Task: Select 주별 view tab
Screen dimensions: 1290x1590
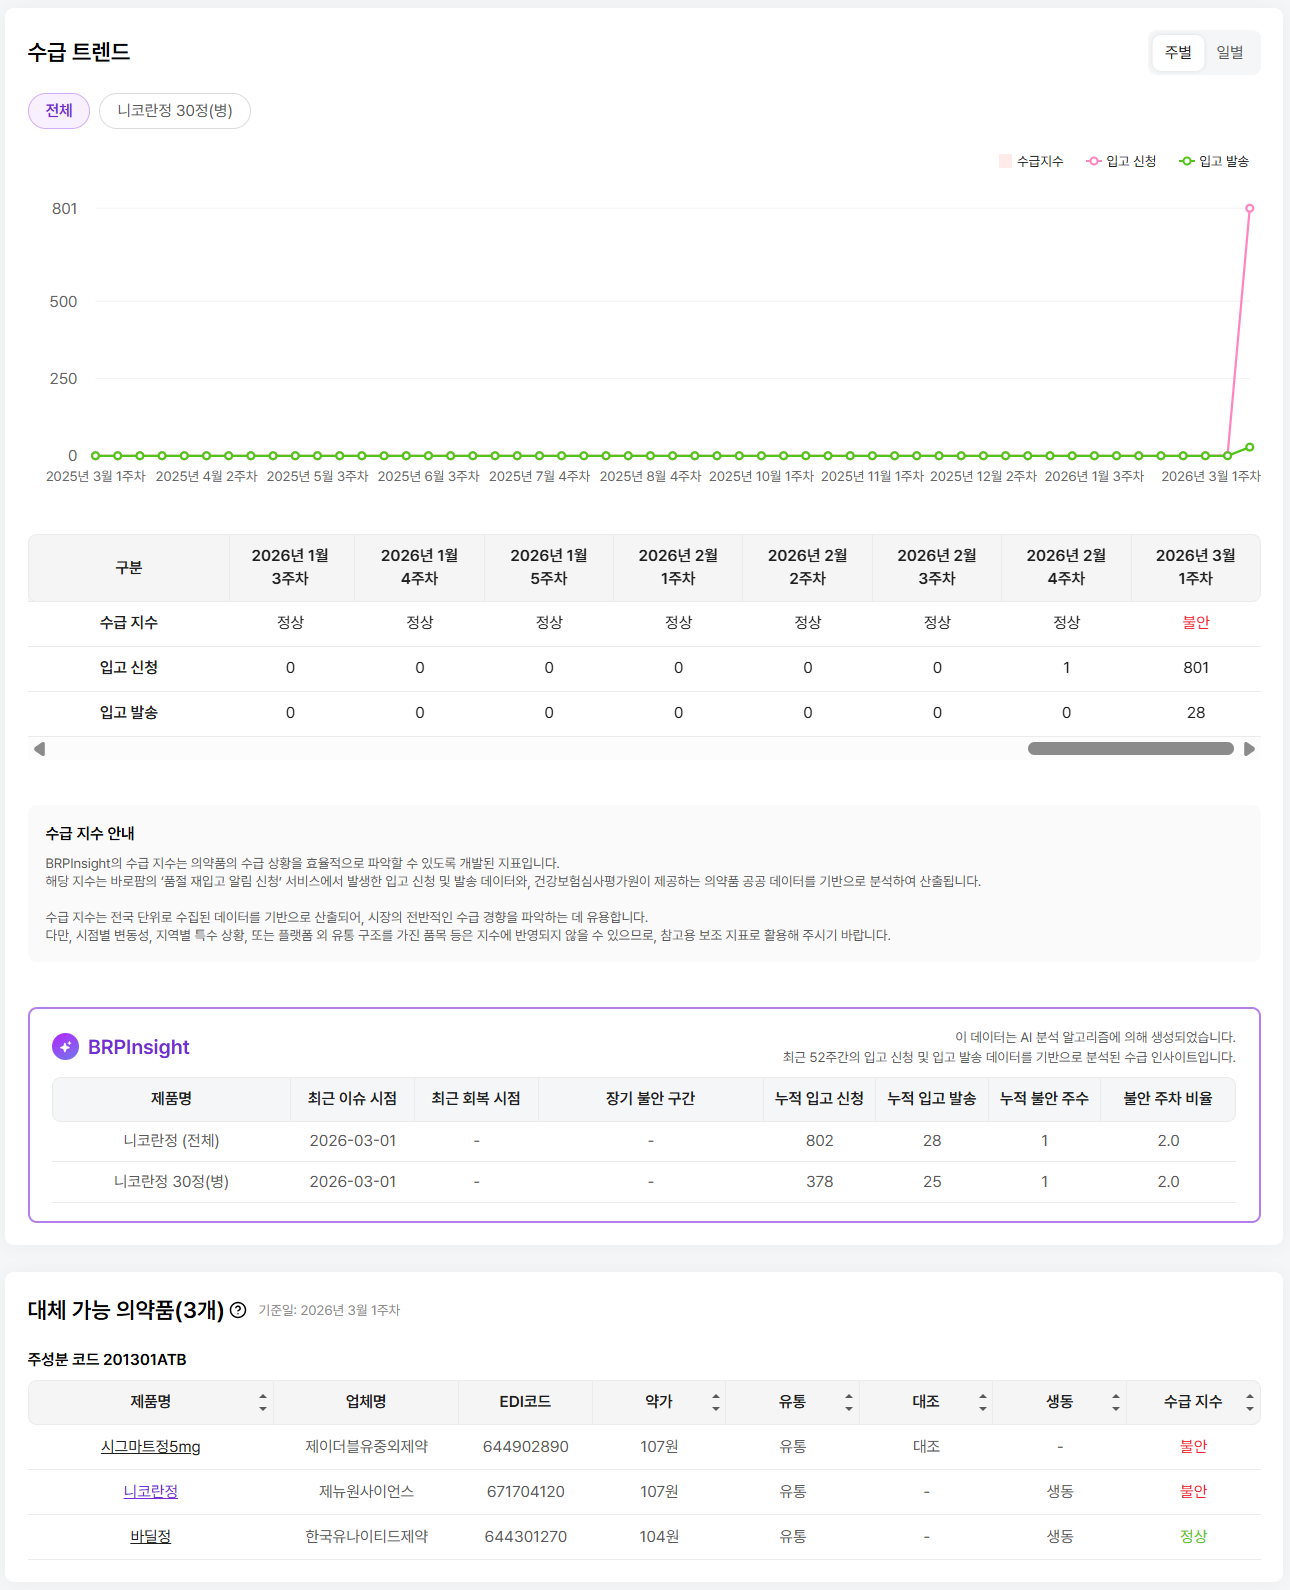Action: (1178, 52)
